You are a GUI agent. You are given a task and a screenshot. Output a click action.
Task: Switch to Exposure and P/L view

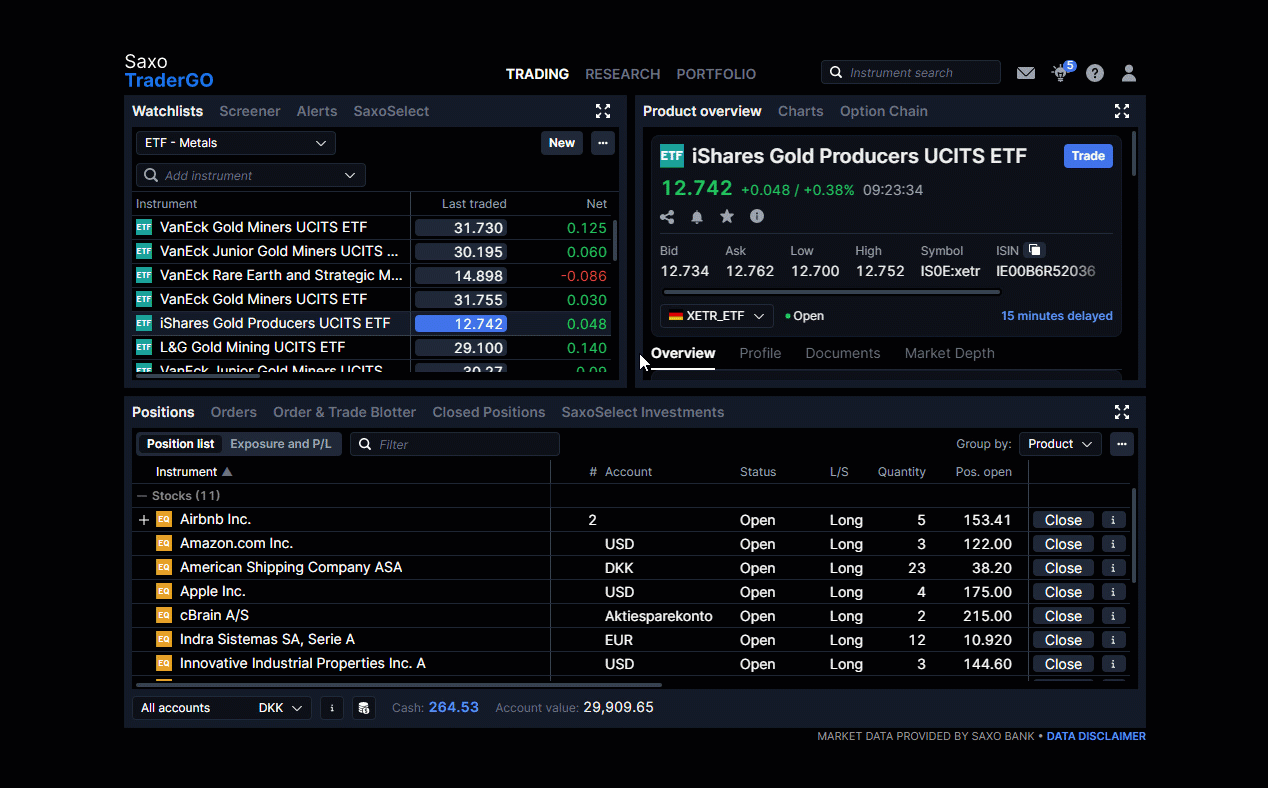281,443
